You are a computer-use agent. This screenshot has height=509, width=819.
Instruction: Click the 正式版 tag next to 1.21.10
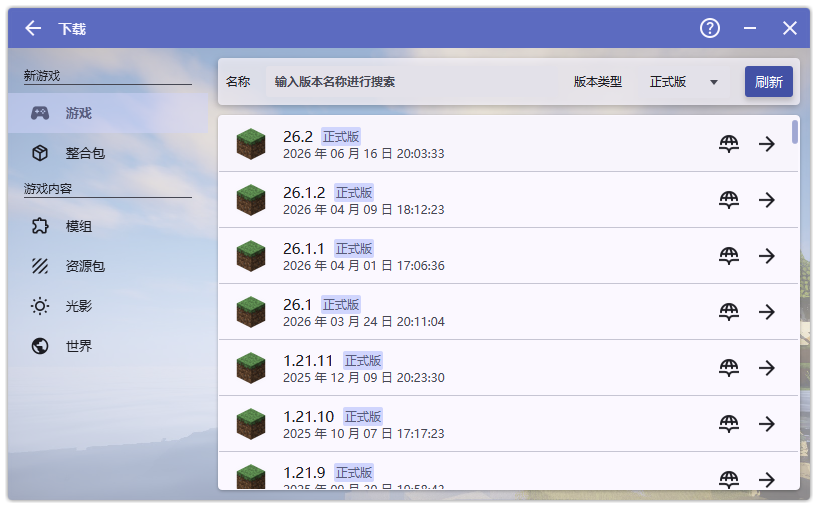coord(363,417)
